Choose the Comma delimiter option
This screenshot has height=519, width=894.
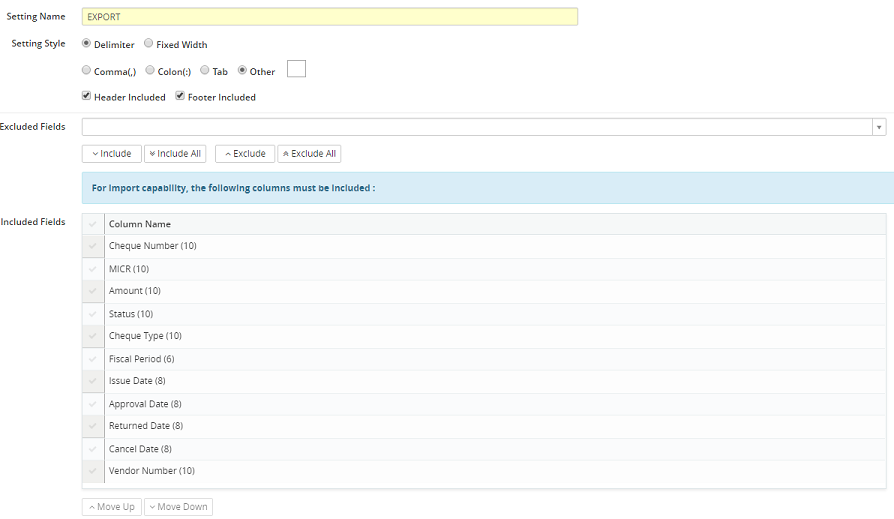click(87, 71)
